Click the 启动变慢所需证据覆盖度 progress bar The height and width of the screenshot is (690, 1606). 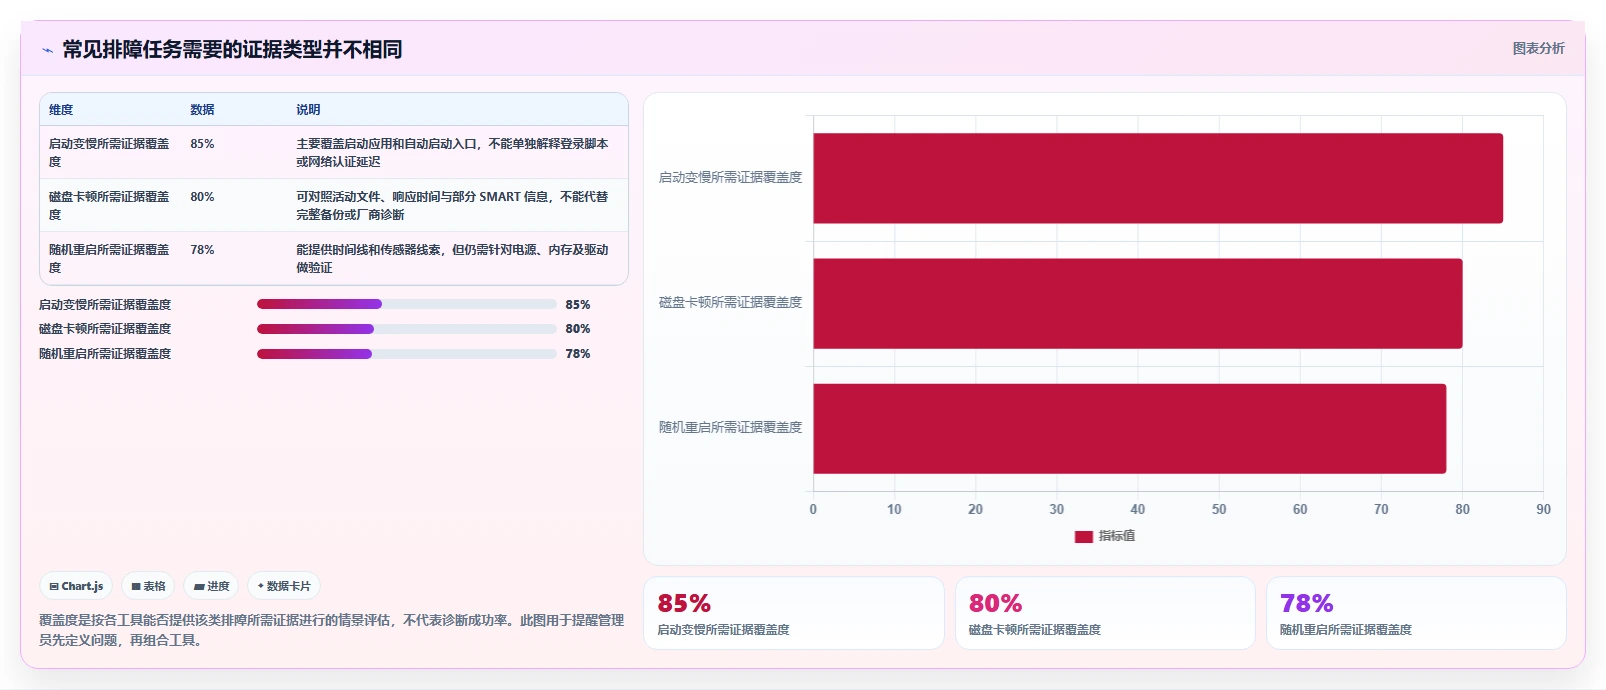406,304
